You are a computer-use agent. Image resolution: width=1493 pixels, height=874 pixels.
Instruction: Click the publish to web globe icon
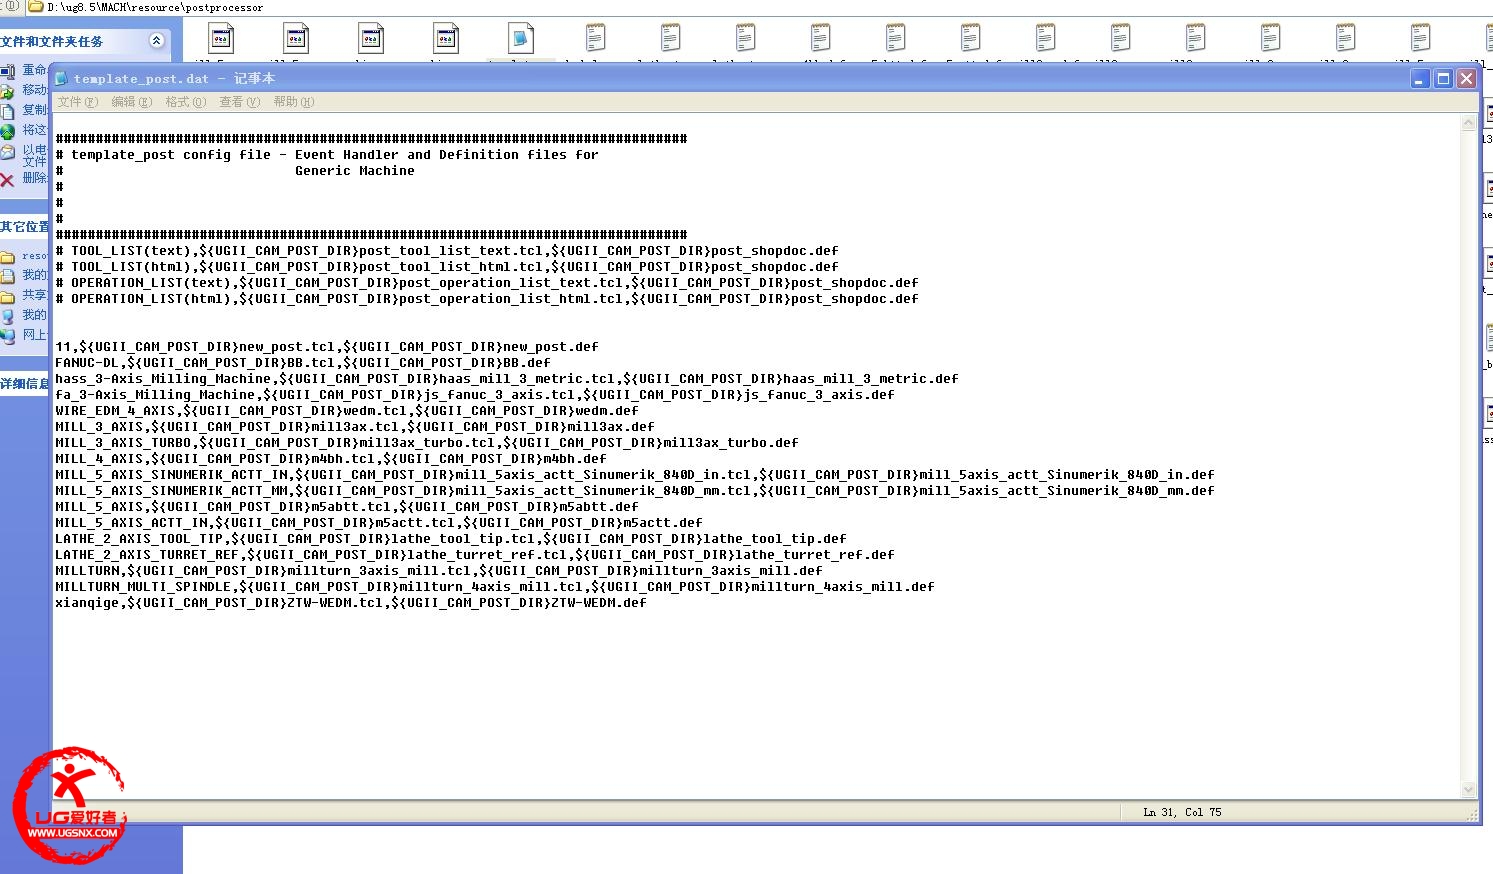8,130
